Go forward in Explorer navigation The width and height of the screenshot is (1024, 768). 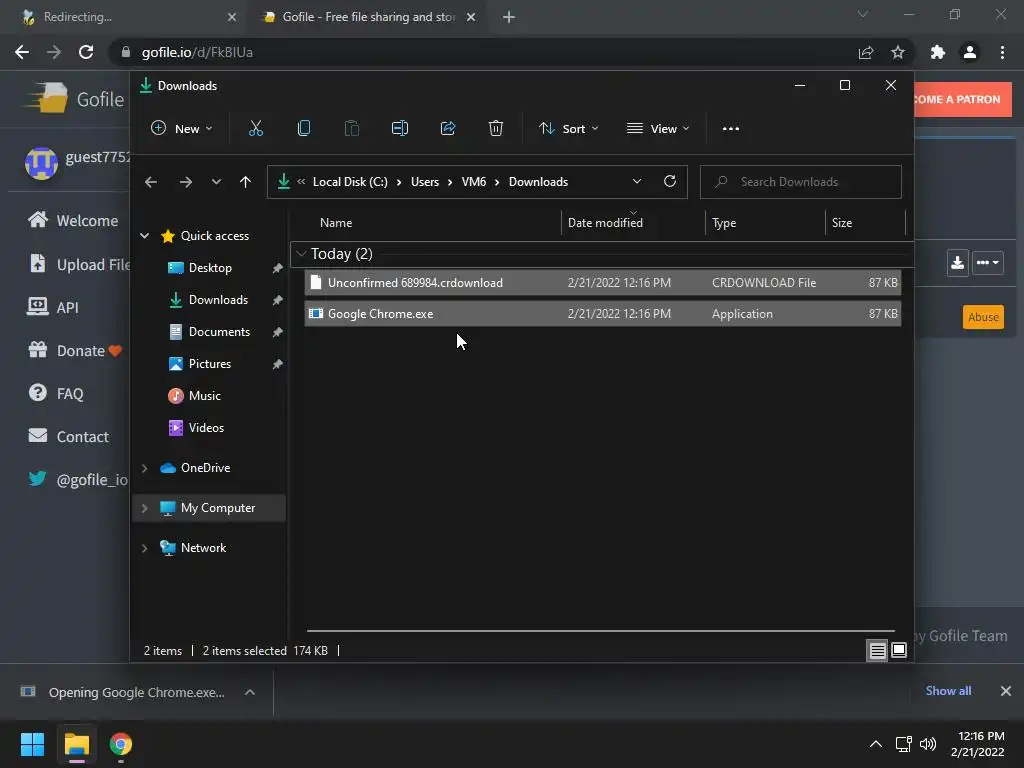click(185, 182)
